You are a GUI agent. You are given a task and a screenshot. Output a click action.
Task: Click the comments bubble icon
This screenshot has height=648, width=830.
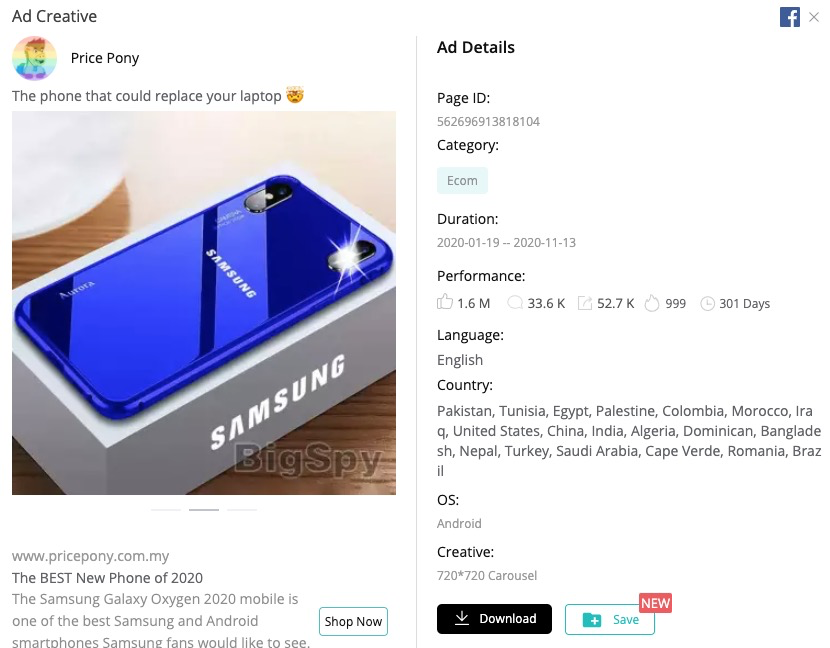tap(515, 303)
